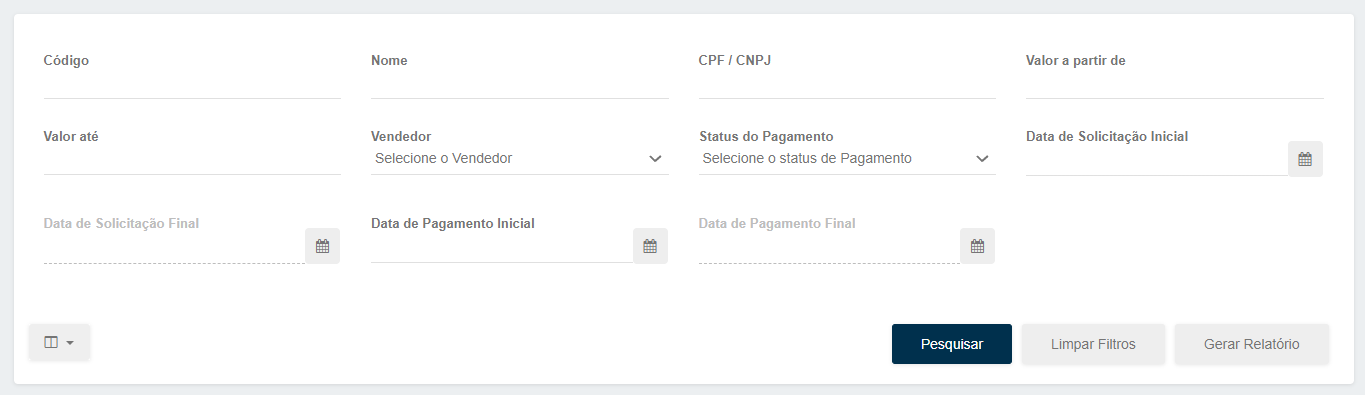
Task: Click the Pesquisar button
Action: [952, 344]
